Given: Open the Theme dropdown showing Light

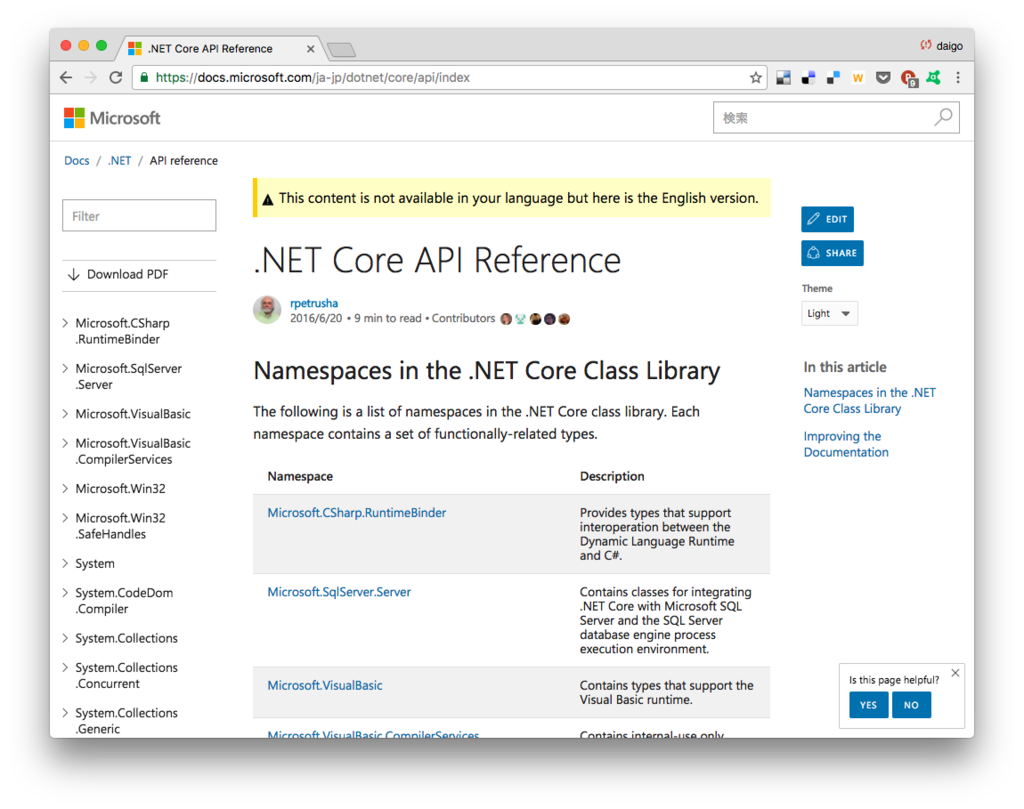Looking at the screenshot, I should click(x=829, y=313).
